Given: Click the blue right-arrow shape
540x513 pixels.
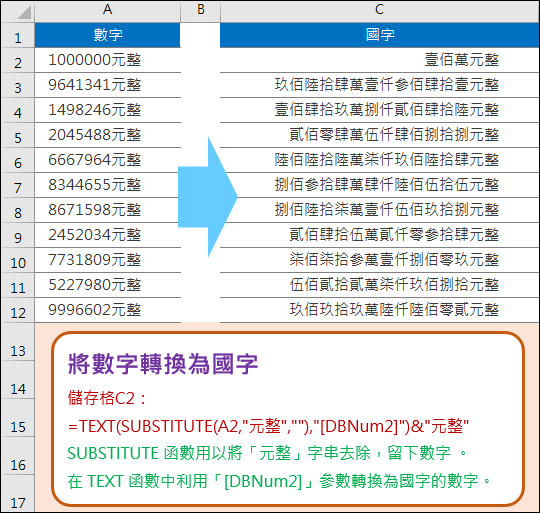Looking at the screenshot, I should point(208,197).
